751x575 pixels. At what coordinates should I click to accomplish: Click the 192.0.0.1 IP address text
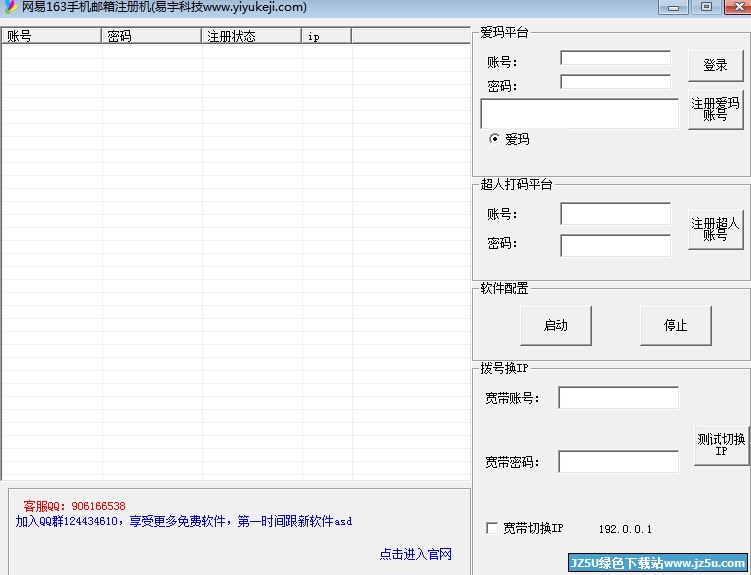tap(625, 529)
